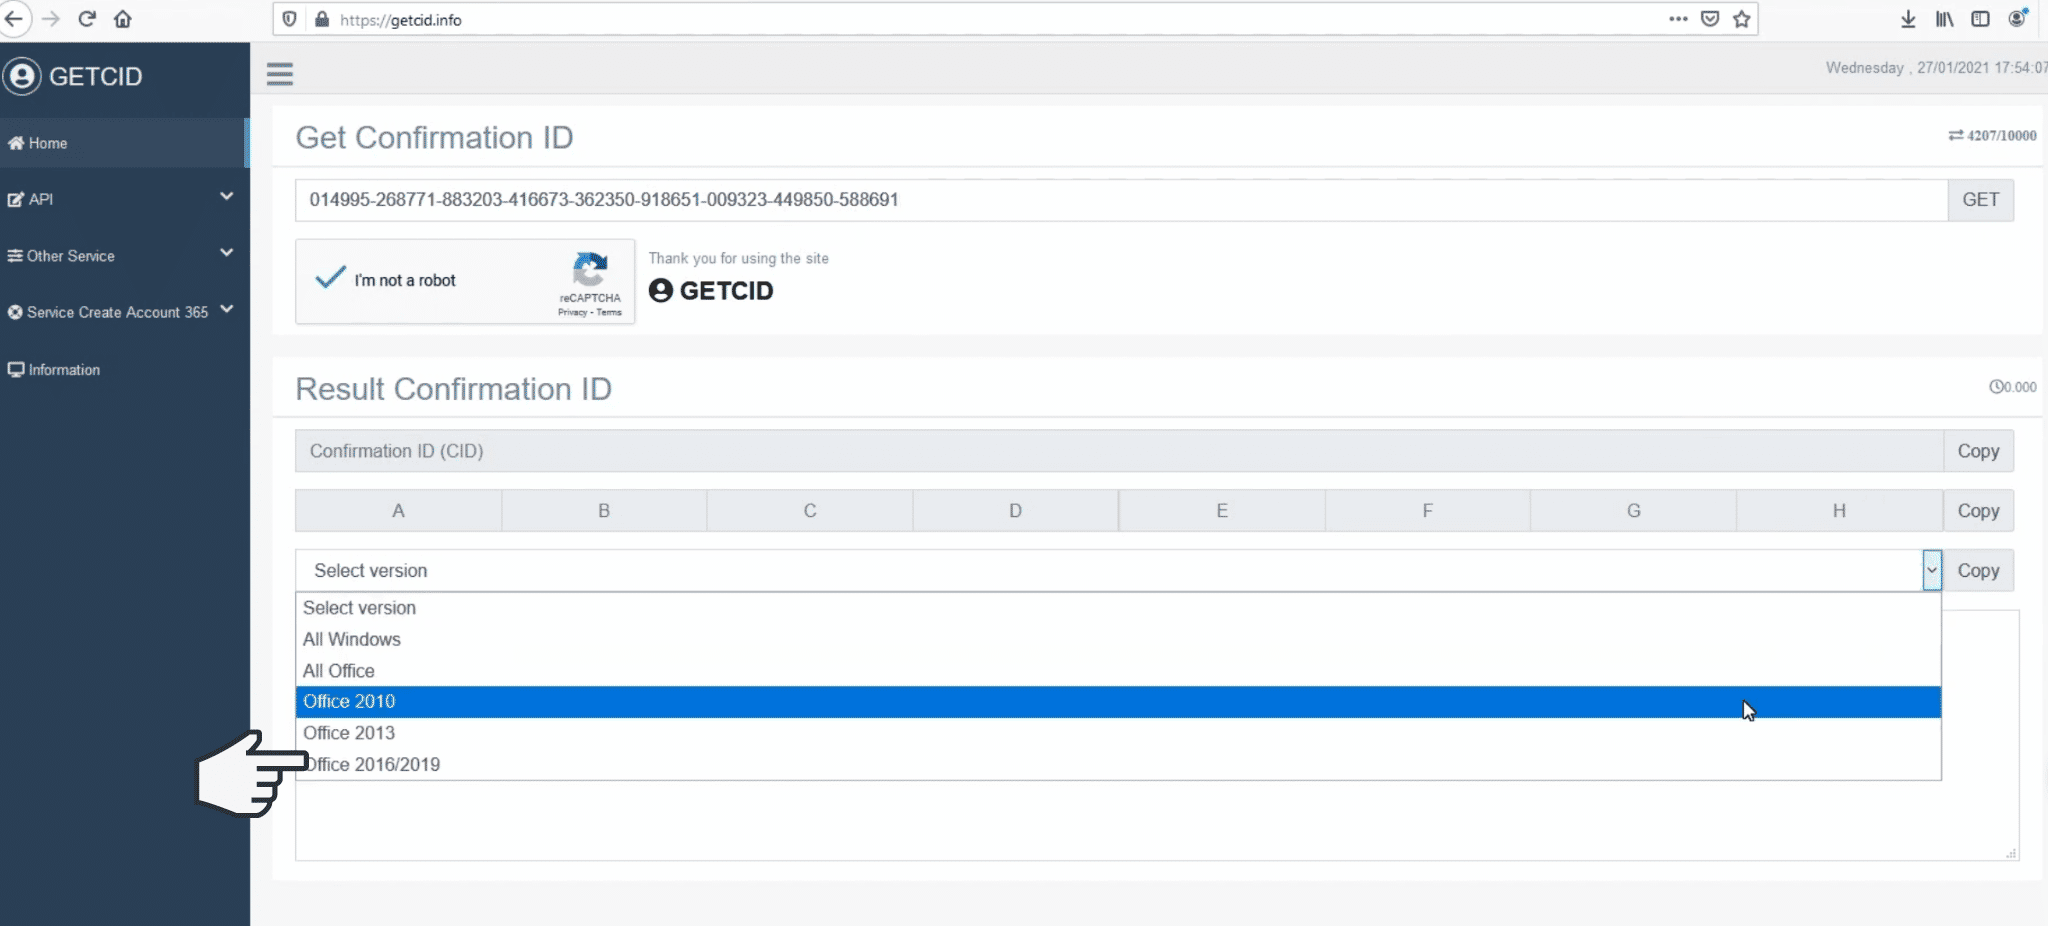Toggle the I'm not a robot checkbox
The height and width of the screenshot is (926, 2048).
[x=331, y=279]
